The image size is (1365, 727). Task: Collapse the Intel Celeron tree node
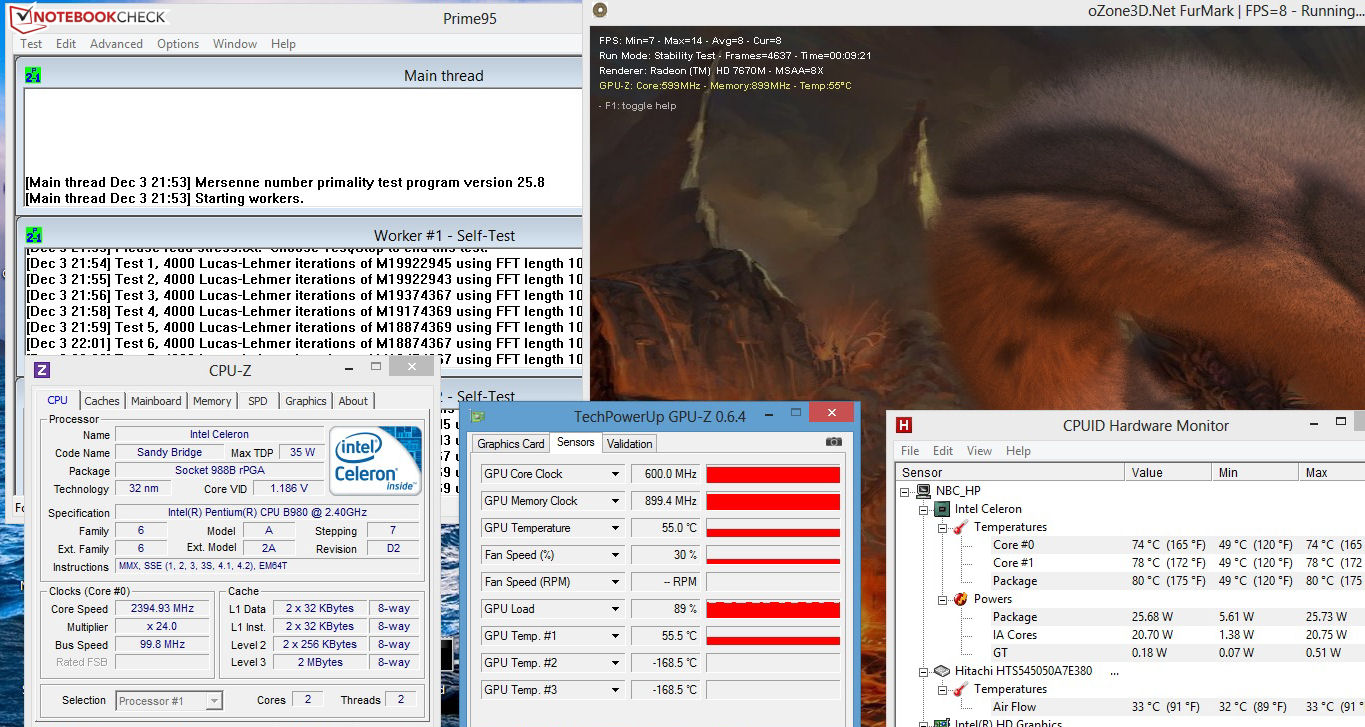tap(924, 509)
